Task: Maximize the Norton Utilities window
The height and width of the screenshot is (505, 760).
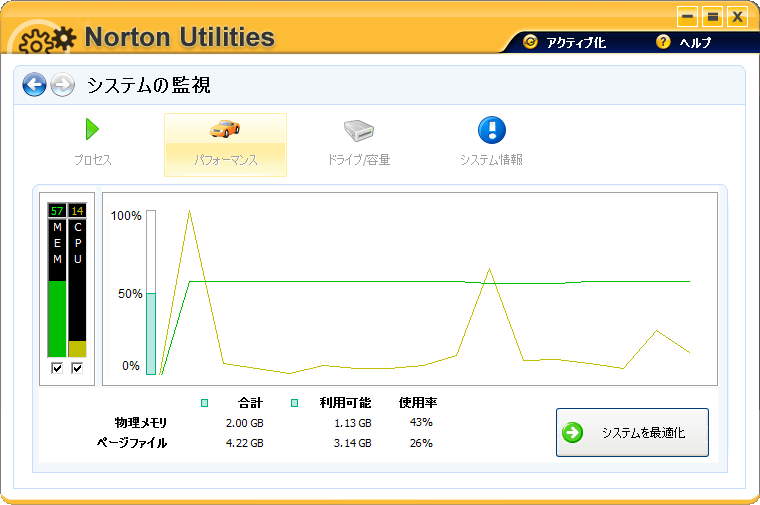Action: (x=712, y=16)
